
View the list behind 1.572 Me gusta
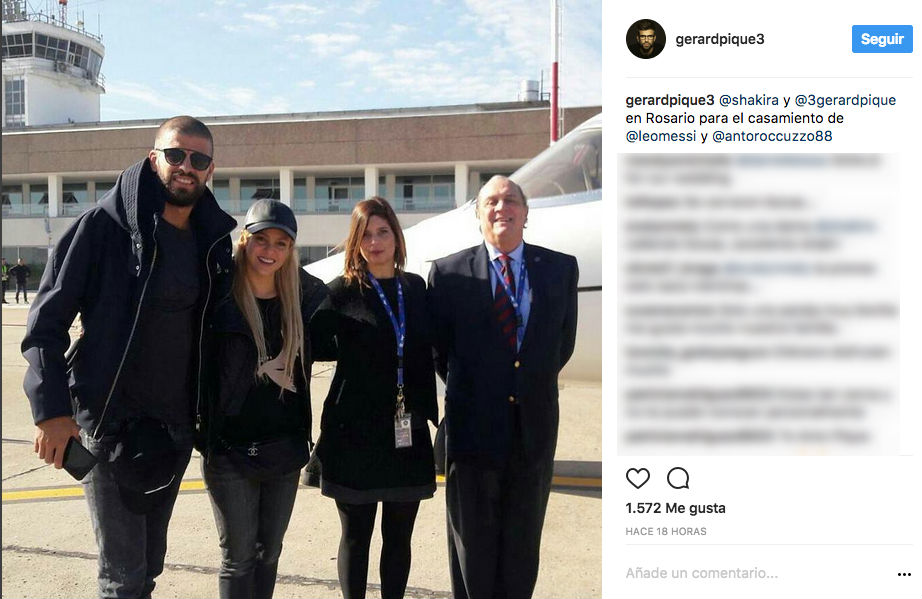(675, 508)
